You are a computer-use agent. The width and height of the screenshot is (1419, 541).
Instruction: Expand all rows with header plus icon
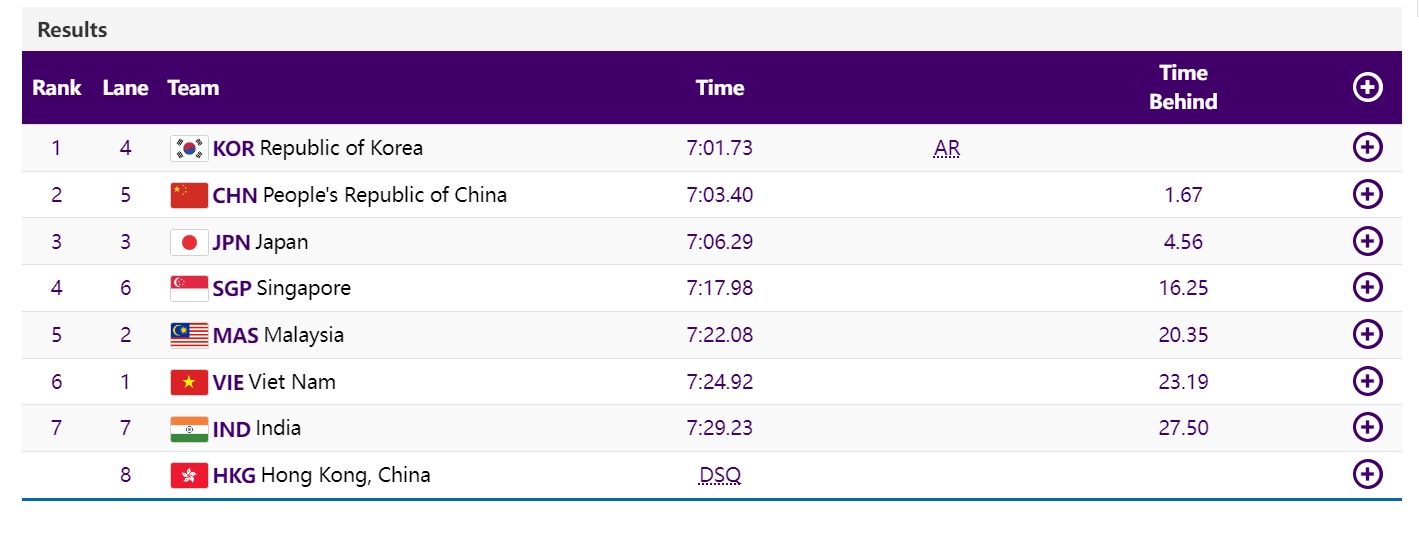coord(1367,87)
